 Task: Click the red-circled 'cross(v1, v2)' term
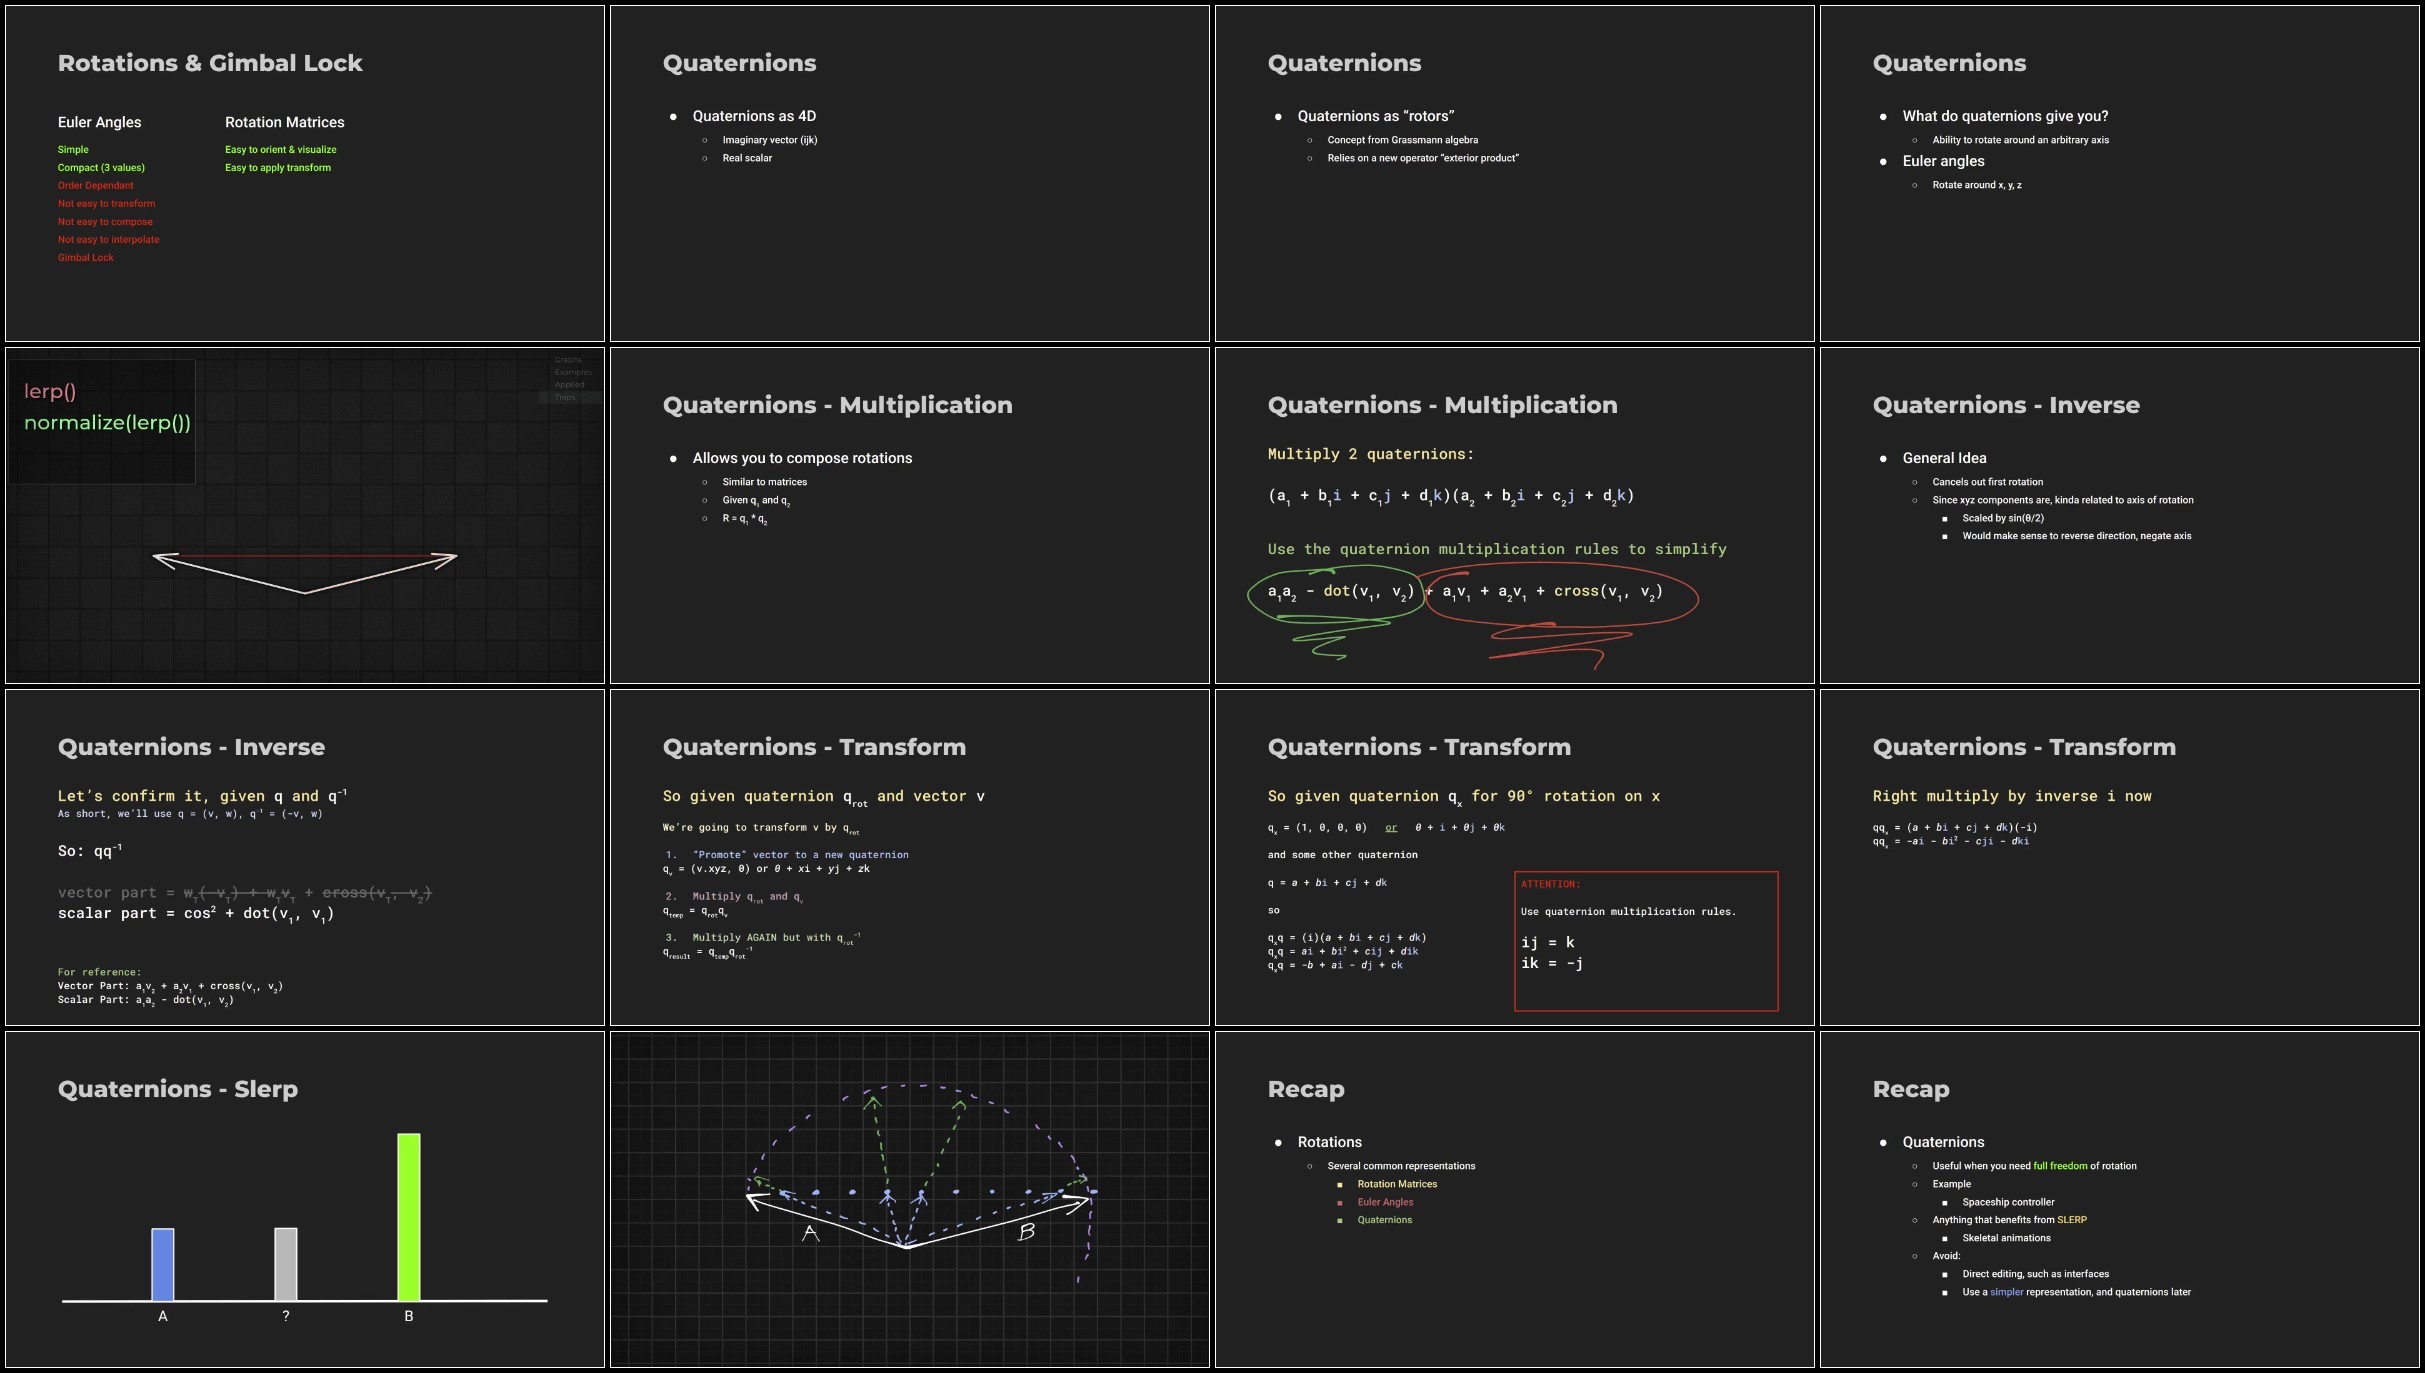(x=1607, y=592)
